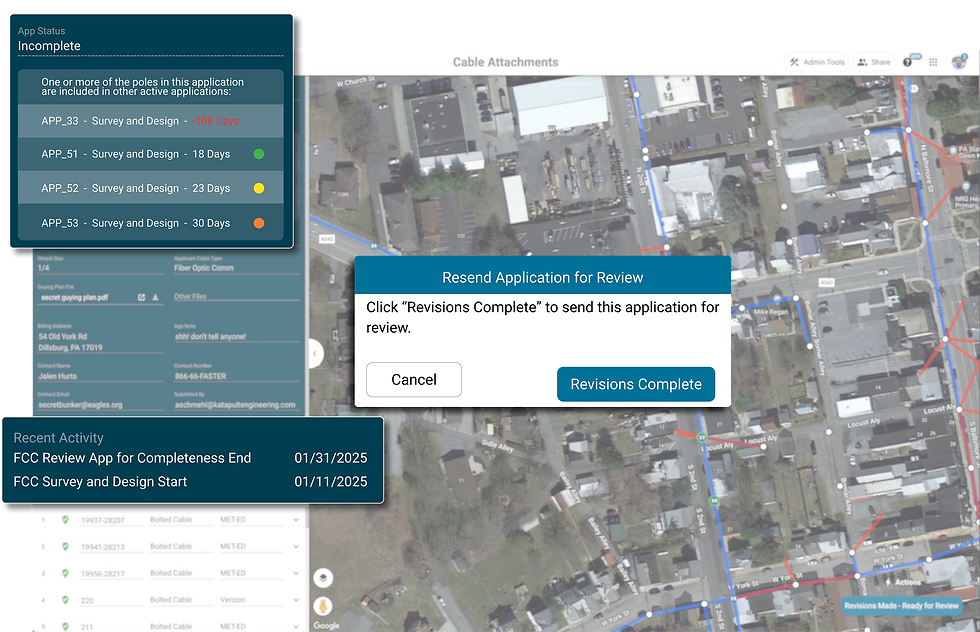Screen dimensions: 980x632
Task: Open the map layers button
Action: pos(323,578)
